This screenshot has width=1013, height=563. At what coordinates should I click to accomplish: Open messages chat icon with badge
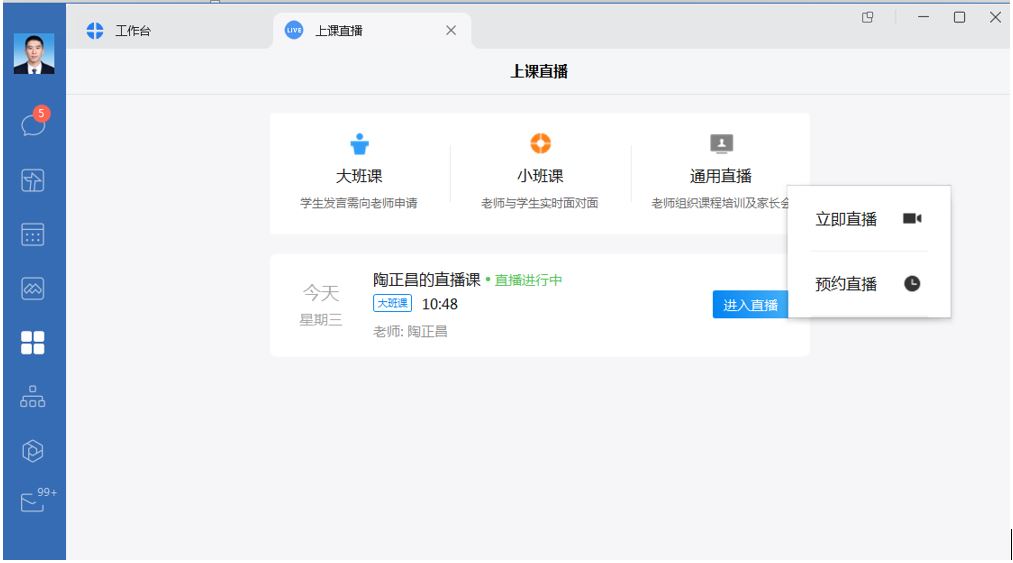click(x=33, y=124)
